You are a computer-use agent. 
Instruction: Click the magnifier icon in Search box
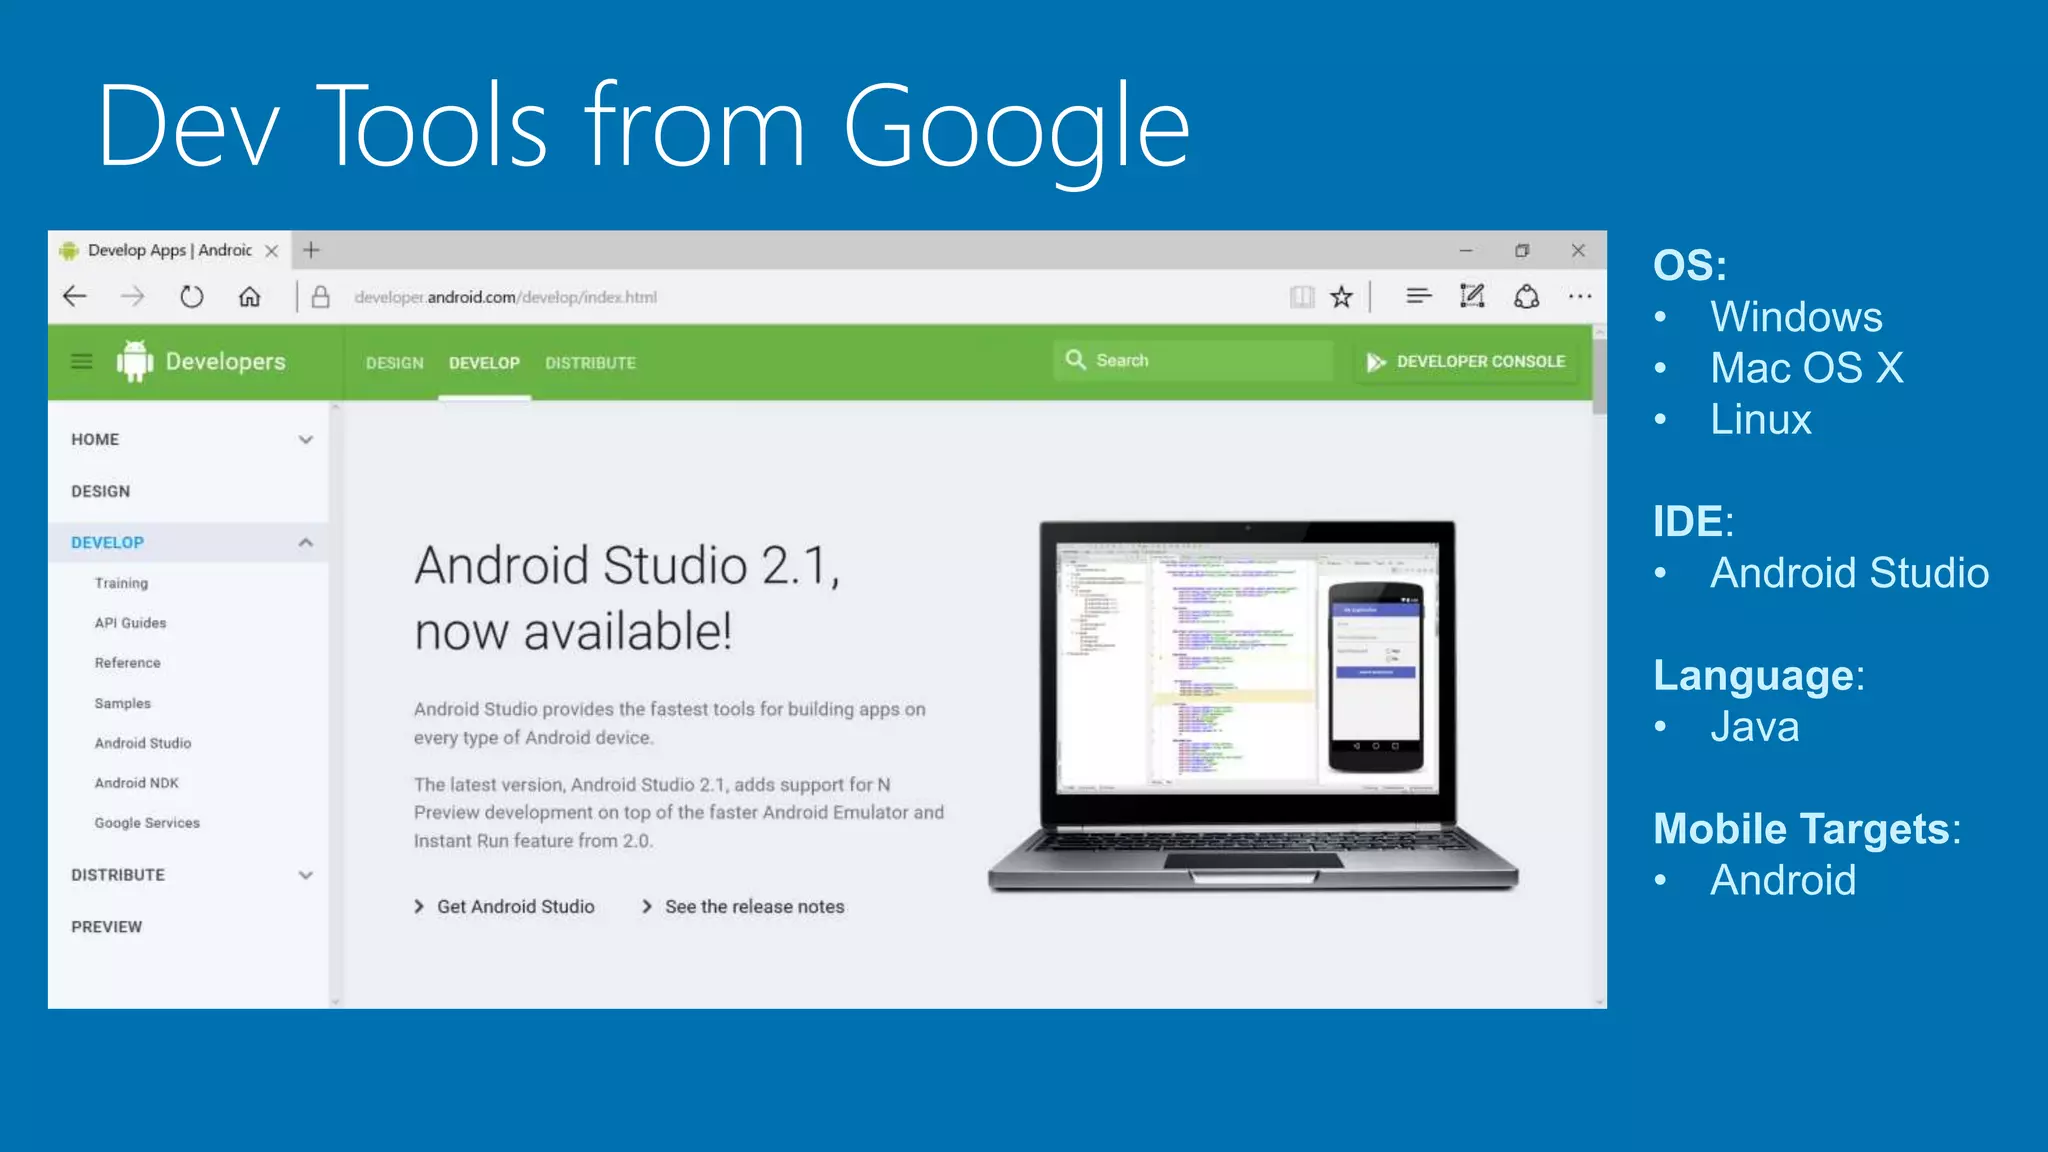coord(1076,360)
